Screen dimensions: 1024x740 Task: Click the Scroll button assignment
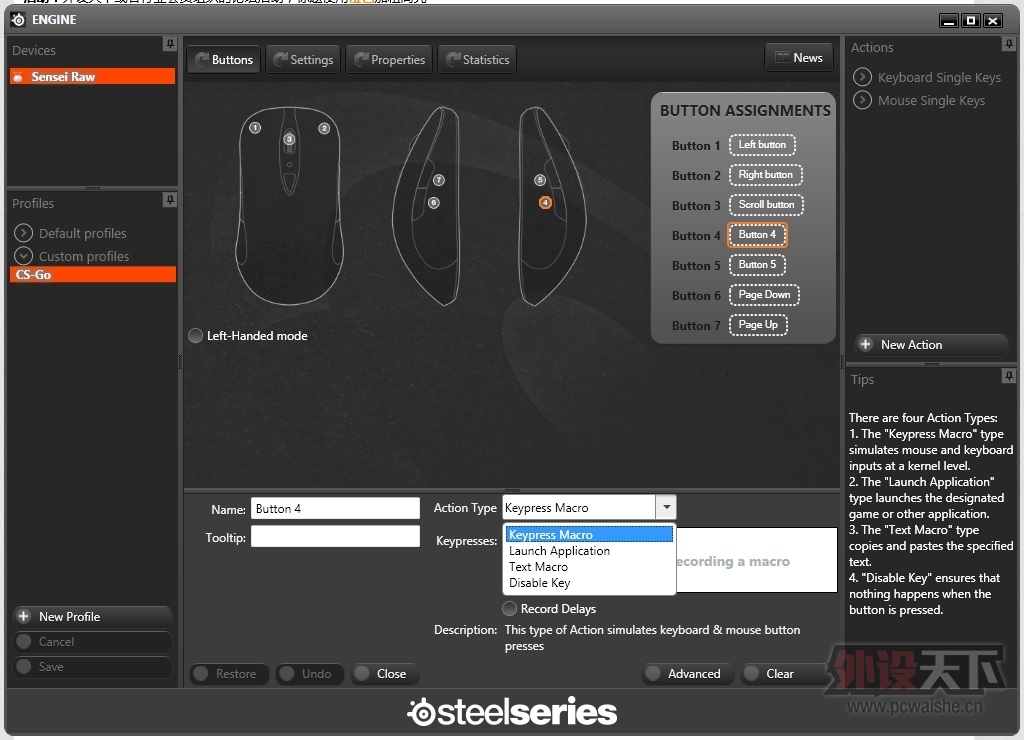click(x=766, y=205)
